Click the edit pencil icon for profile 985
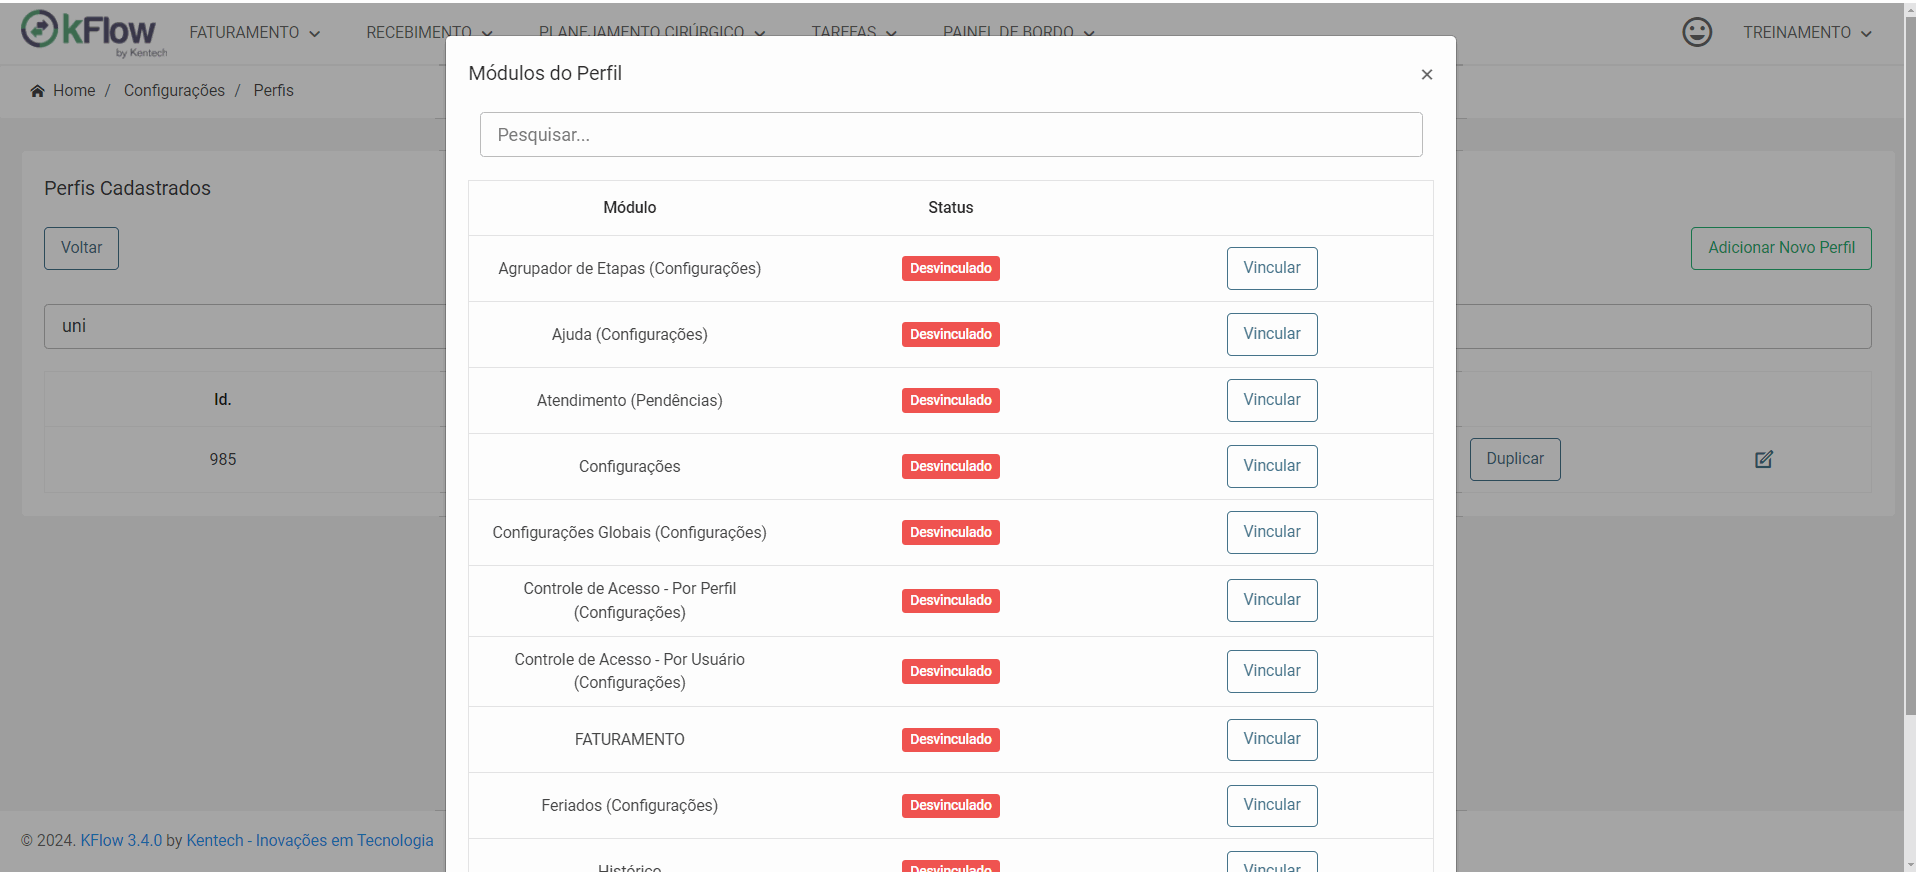This screenshot has height=872, width=1916. point(1764,459)
